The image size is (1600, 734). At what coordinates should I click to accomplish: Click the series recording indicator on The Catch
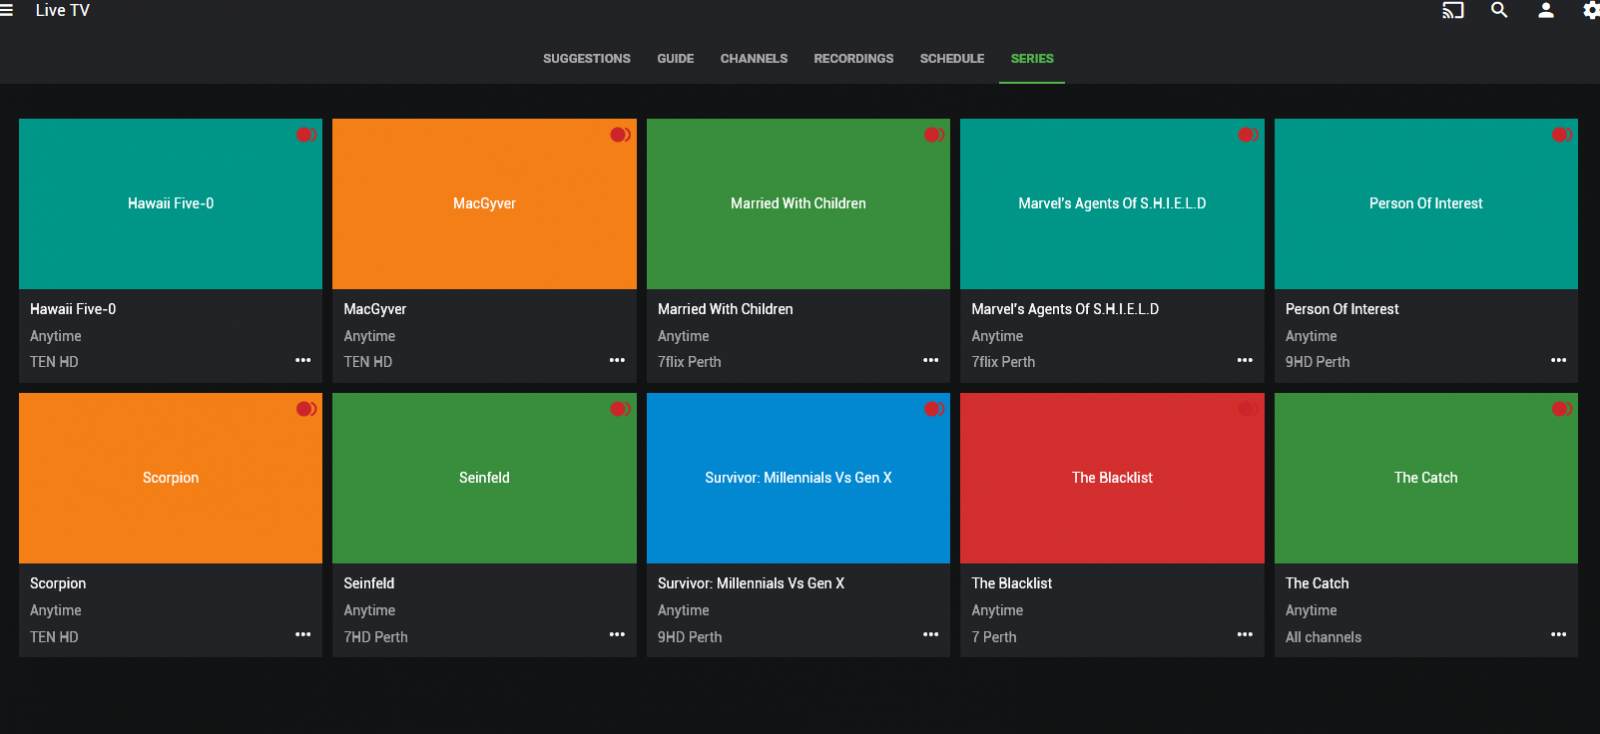[1562, 408]
